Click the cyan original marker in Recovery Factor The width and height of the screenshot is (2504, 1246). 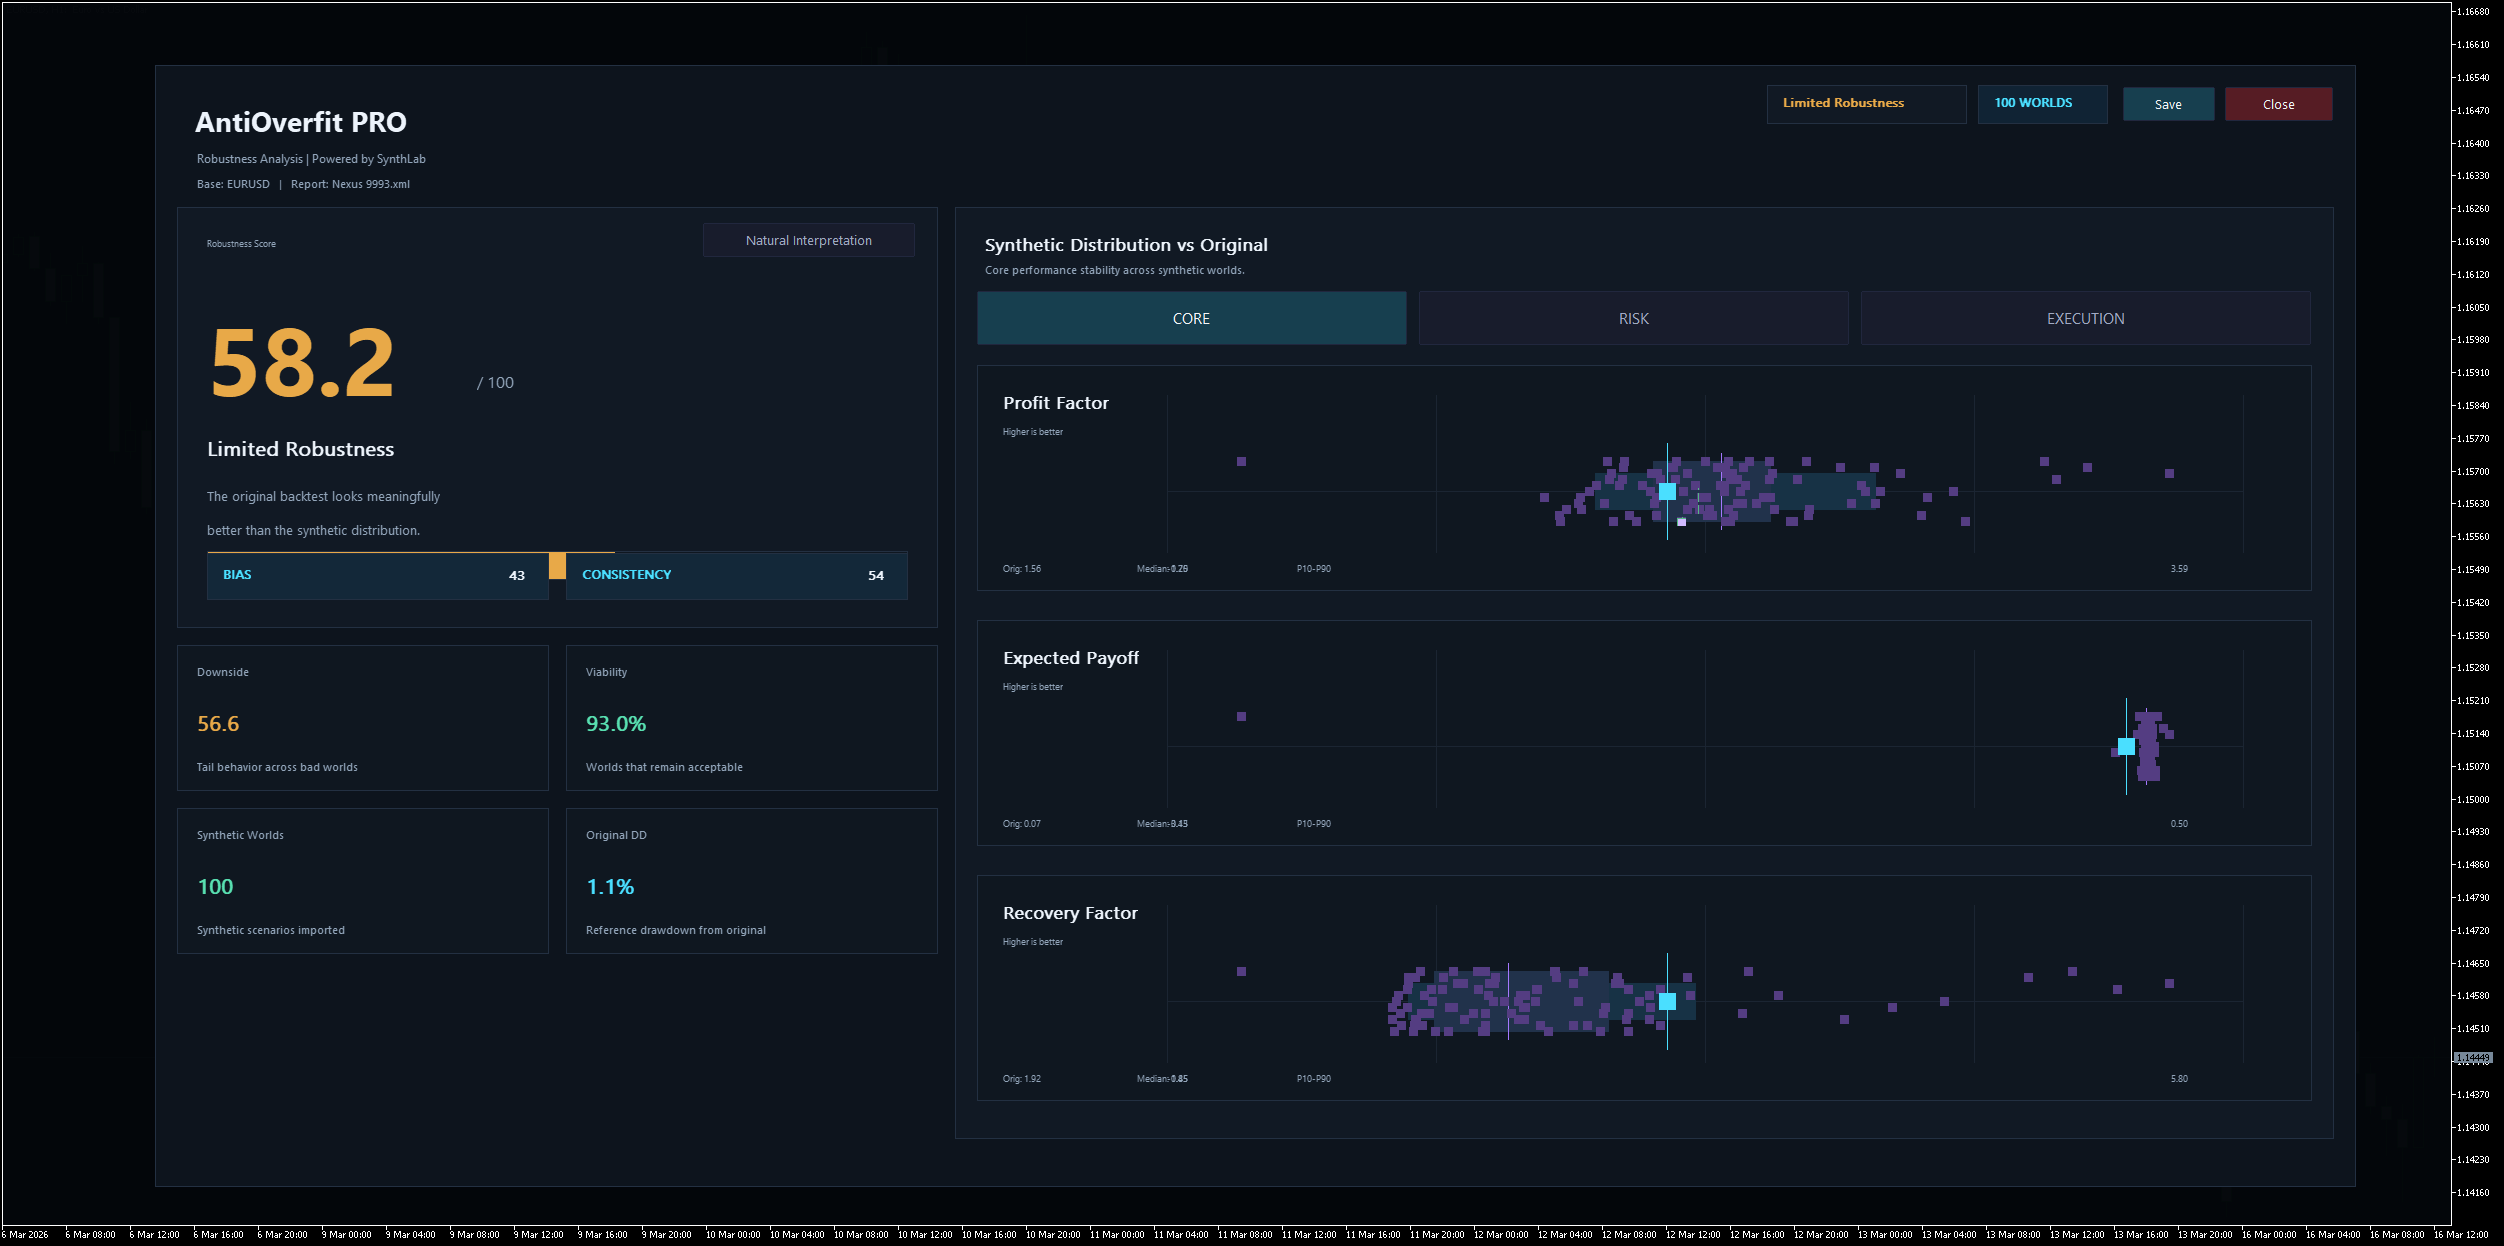[1667, 1001]
